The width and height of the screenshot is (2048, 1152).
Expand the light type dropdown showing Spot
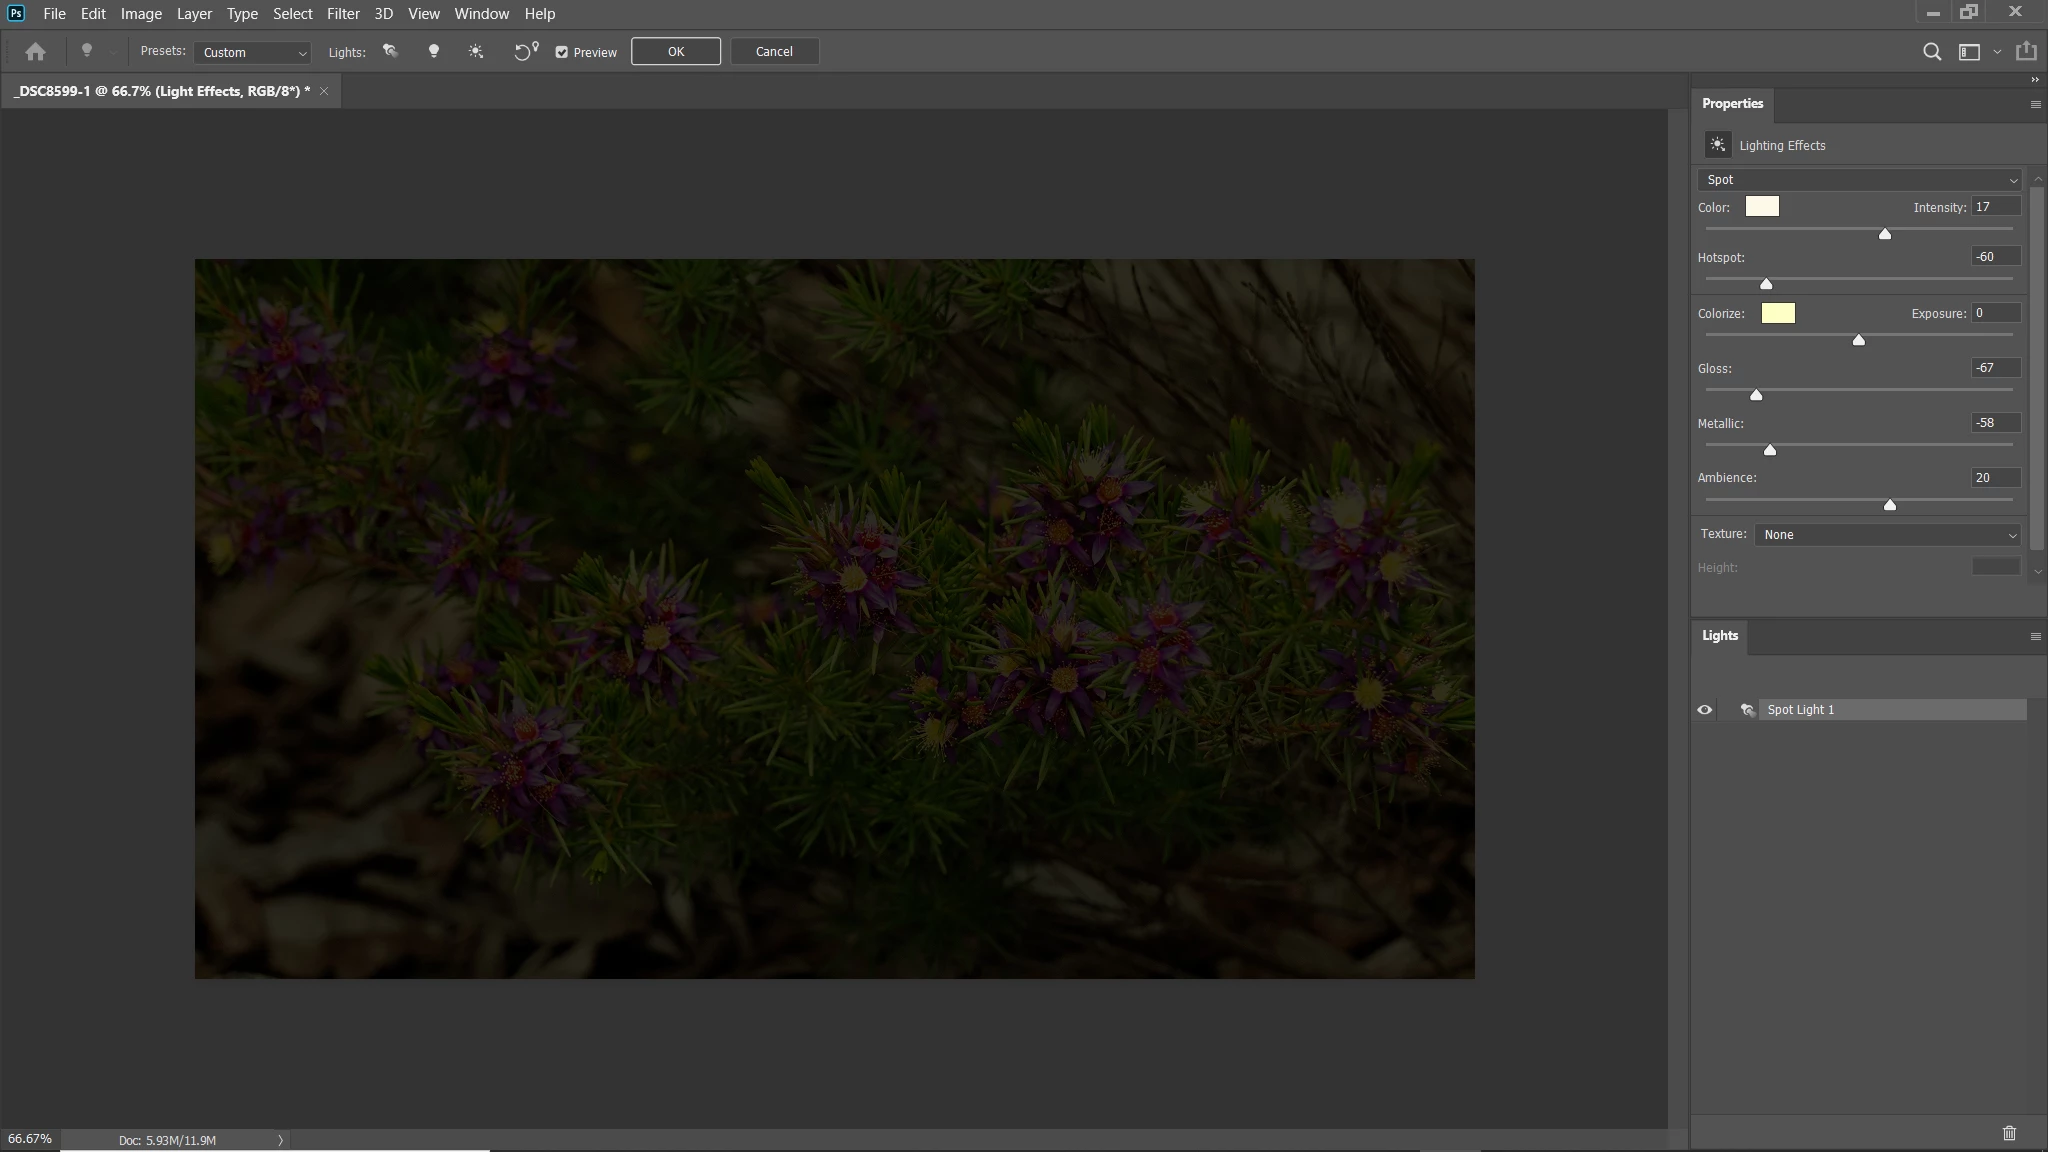click(1860, 180)
